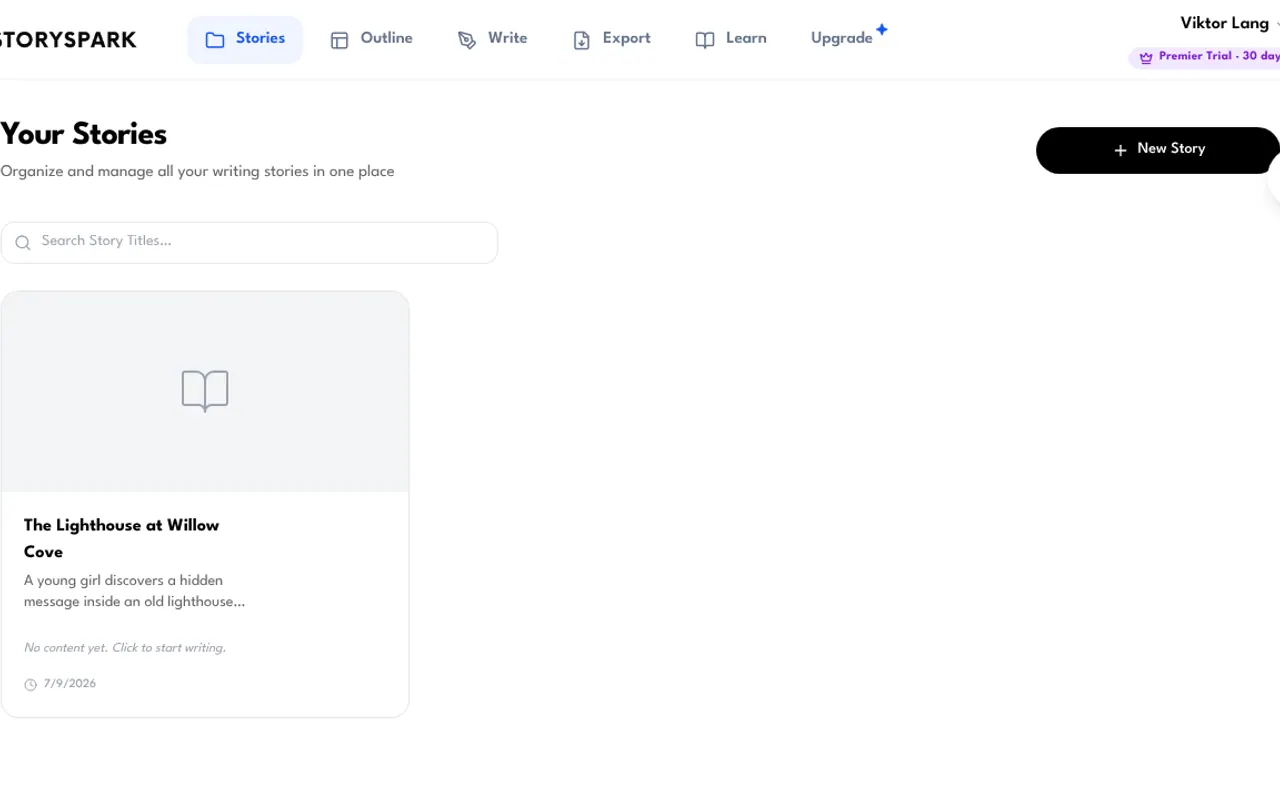
Task: Click the Outline layout icon
Action: click(x=340, y=40)
